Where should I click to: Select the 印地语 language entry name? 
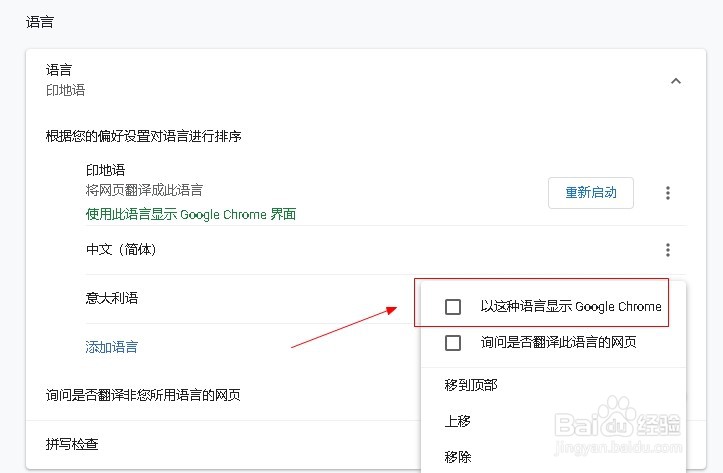coord(105,170)
